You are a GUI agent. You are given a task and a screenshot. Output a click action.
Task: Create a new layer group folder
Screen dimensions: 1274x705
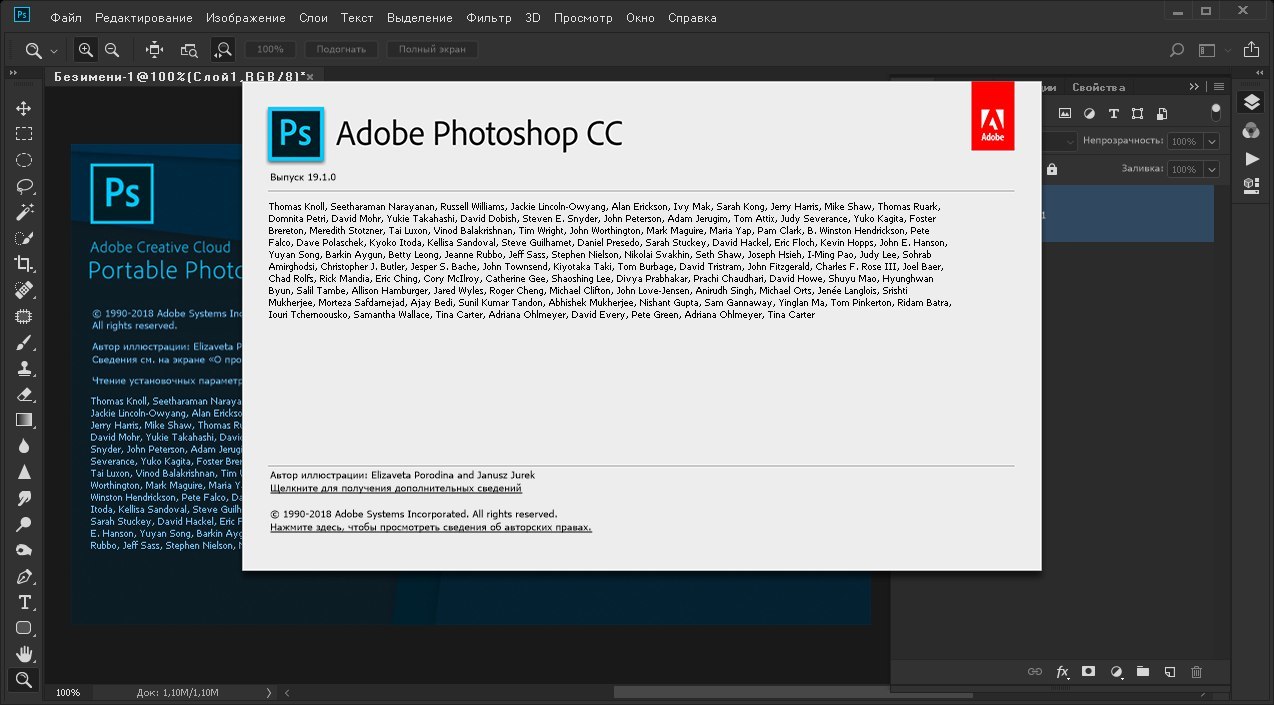click(x=1143, y=672)
